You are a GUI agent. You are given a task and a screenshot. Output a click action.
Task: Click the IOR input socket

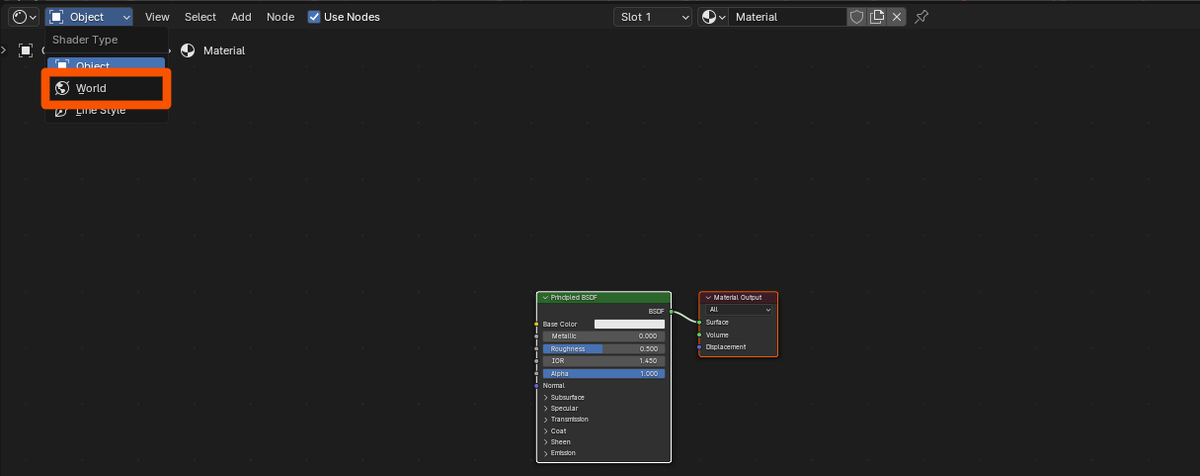click(537, 361)
